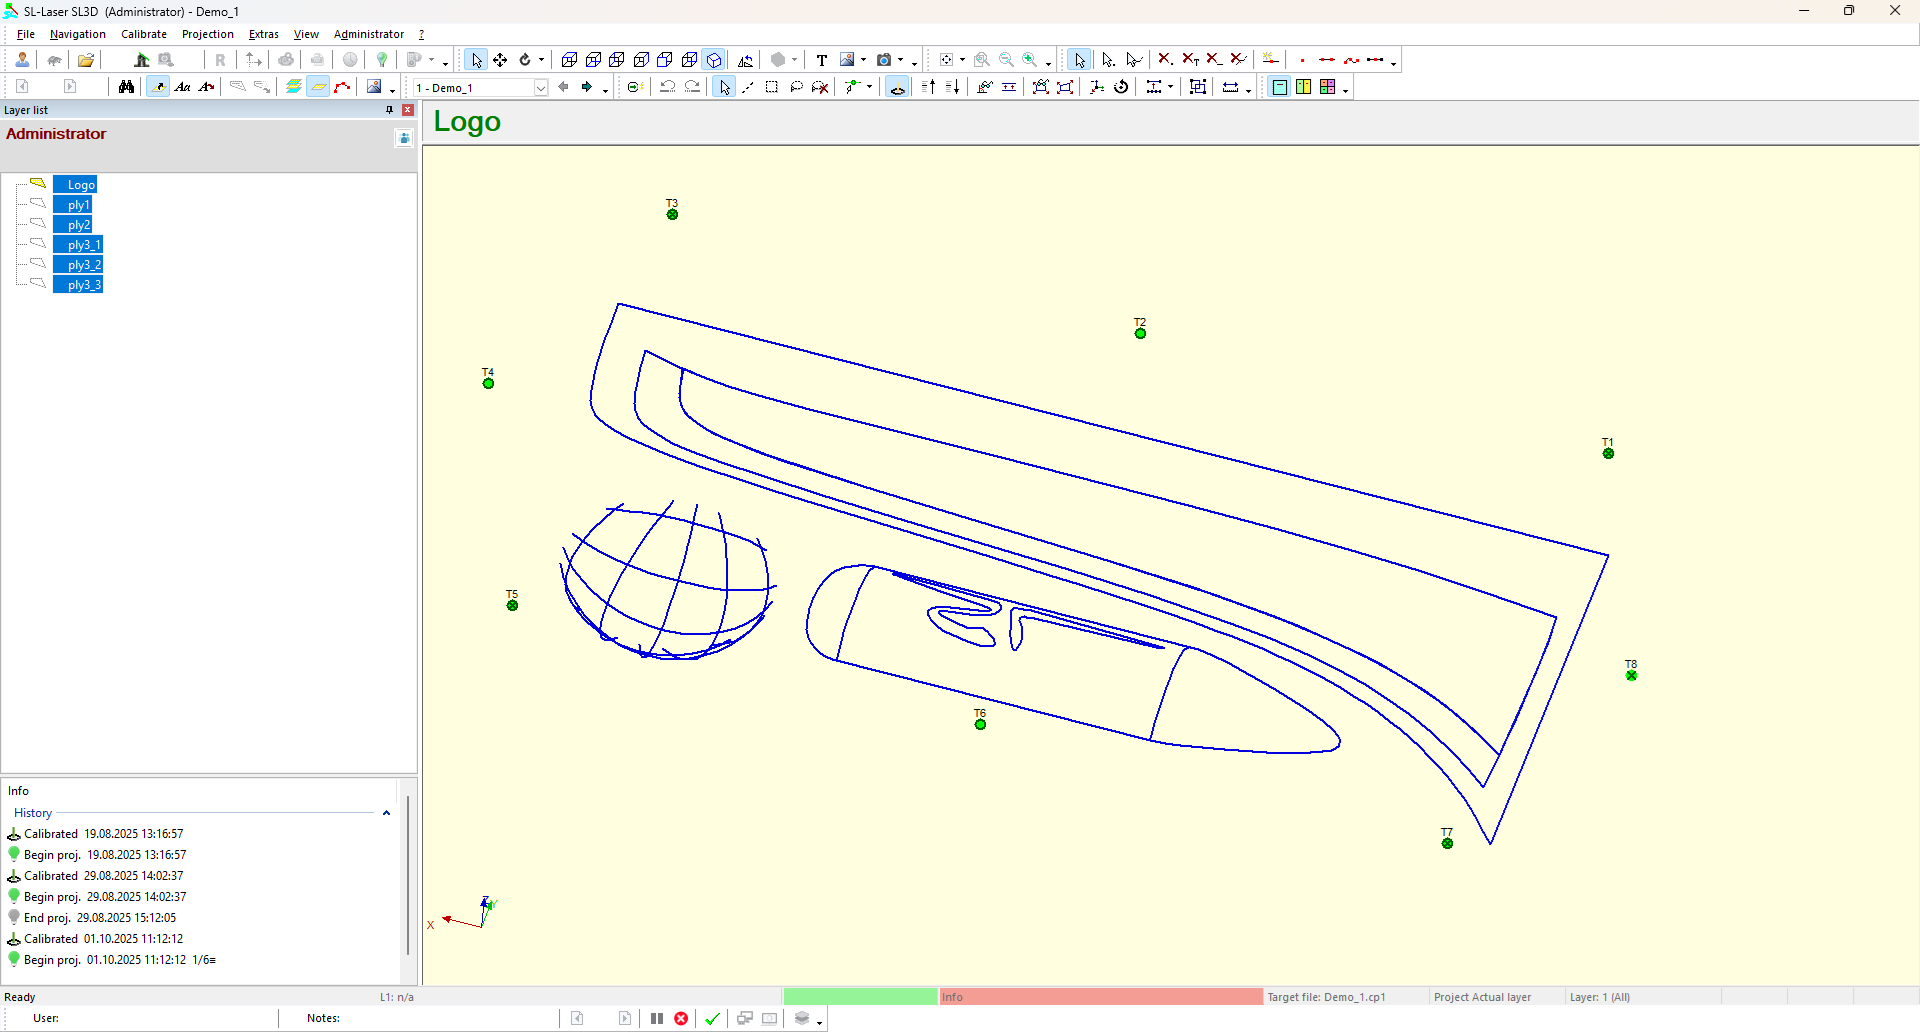Activate the Text tool
The image size is (1920, 1032).
pyautogui.click(x=821, y=59)
